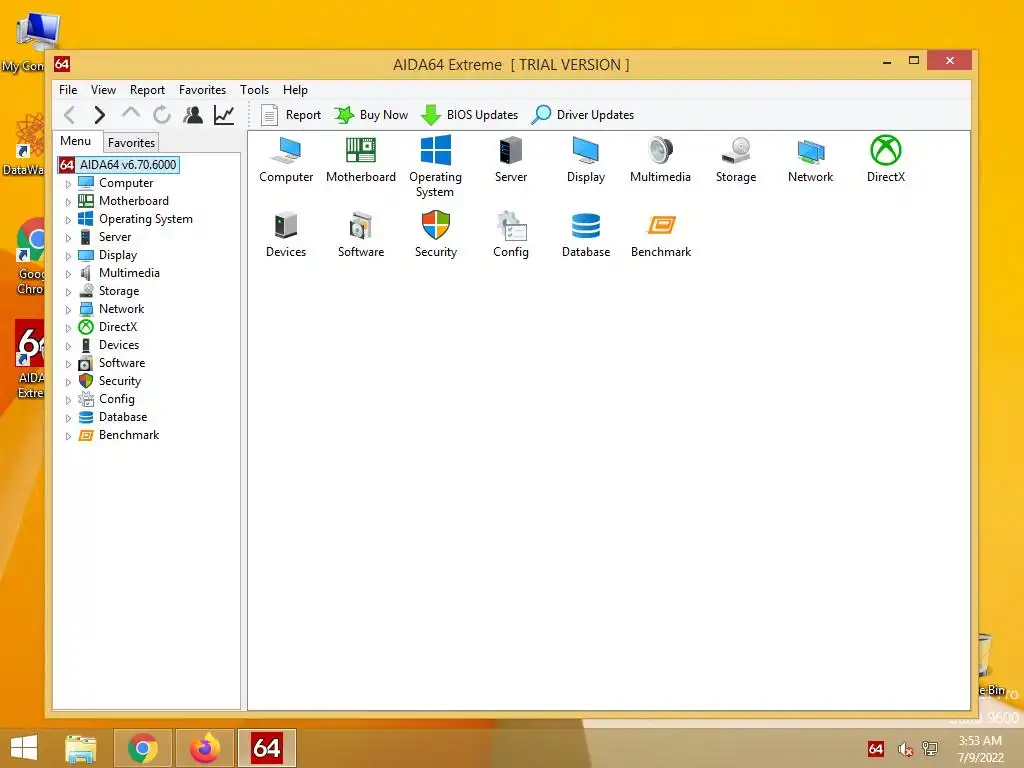Image resolution: width=1024 pixels, height=768 pixels.
Task: Click the user profile toolbar icon
Action: (x=193, y=115)
